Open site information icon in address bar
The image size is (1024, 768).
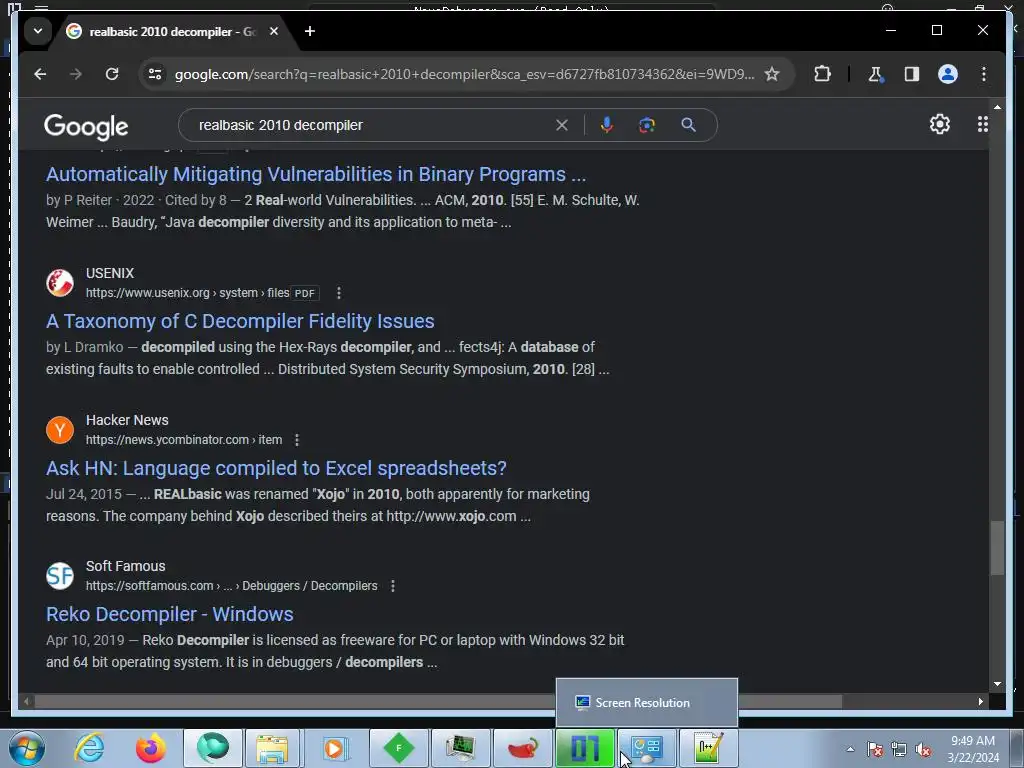pos(155,74)
